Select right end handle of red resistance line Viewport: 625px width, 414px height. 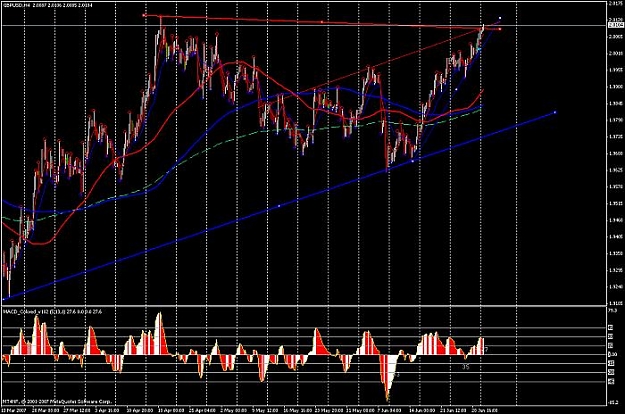(500, 29)
